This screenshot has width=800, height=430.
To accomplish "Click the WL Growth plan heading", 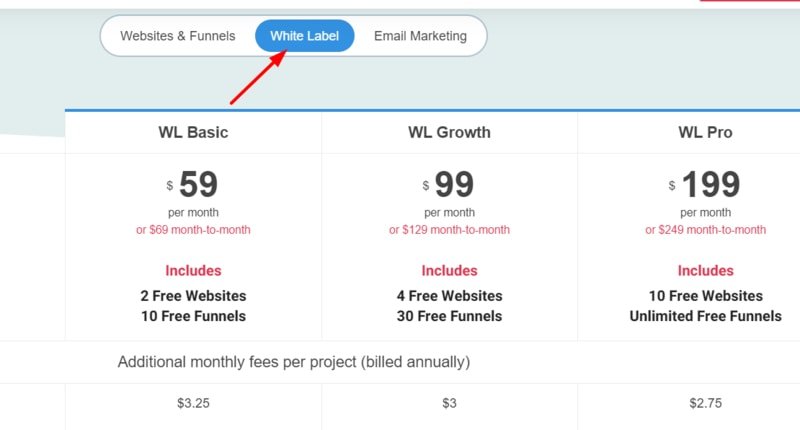I will [449, 133].
